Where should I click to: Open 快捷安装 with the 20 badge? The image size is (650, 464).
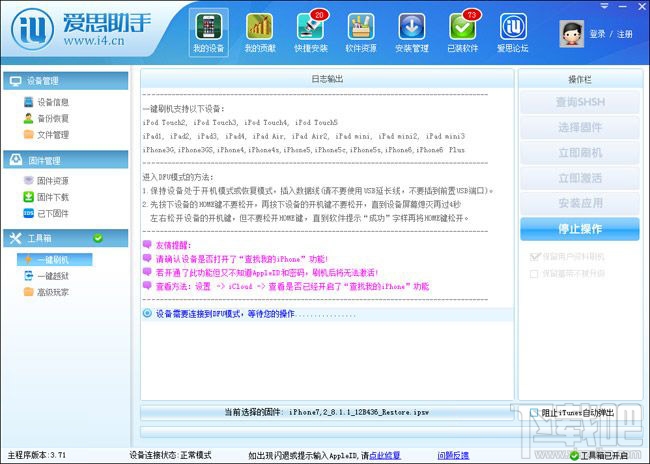310,32
